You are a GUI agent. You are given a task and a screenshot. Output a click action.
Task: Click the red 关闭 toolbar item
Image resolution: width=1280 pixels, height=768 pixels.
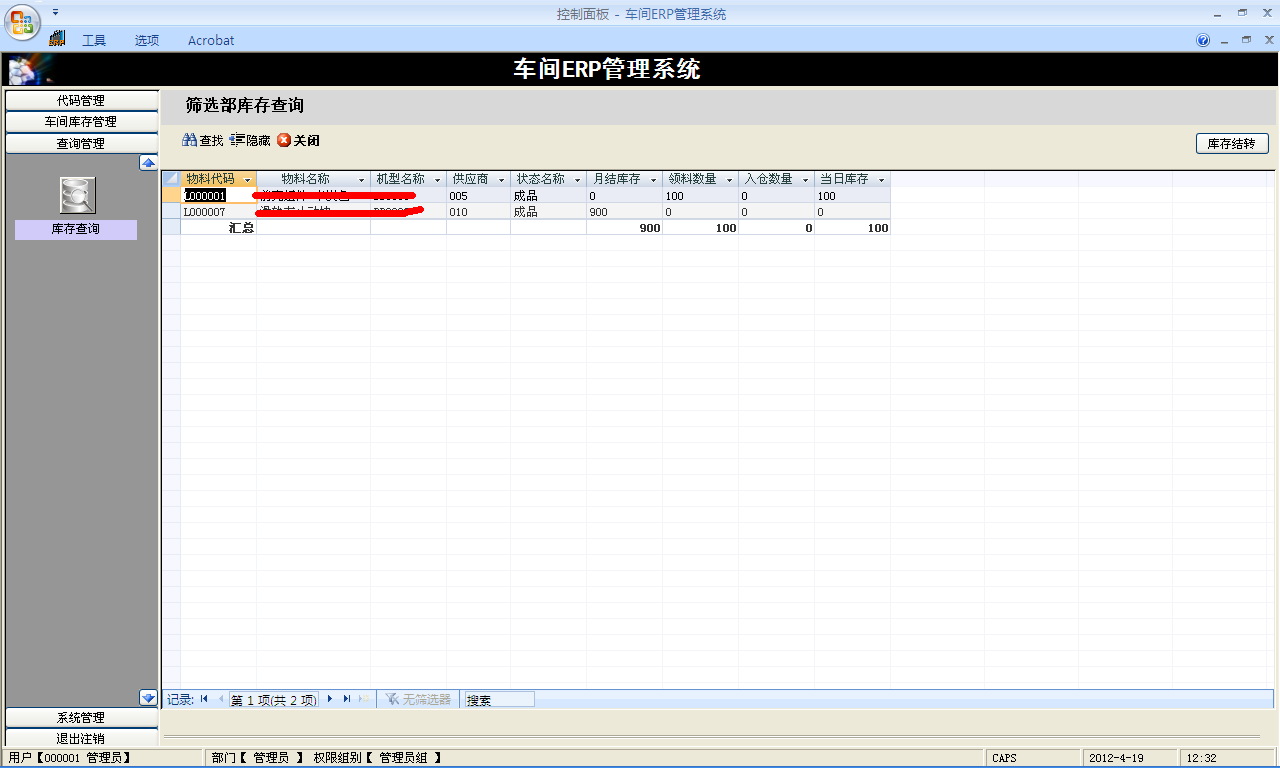(298, 141)
